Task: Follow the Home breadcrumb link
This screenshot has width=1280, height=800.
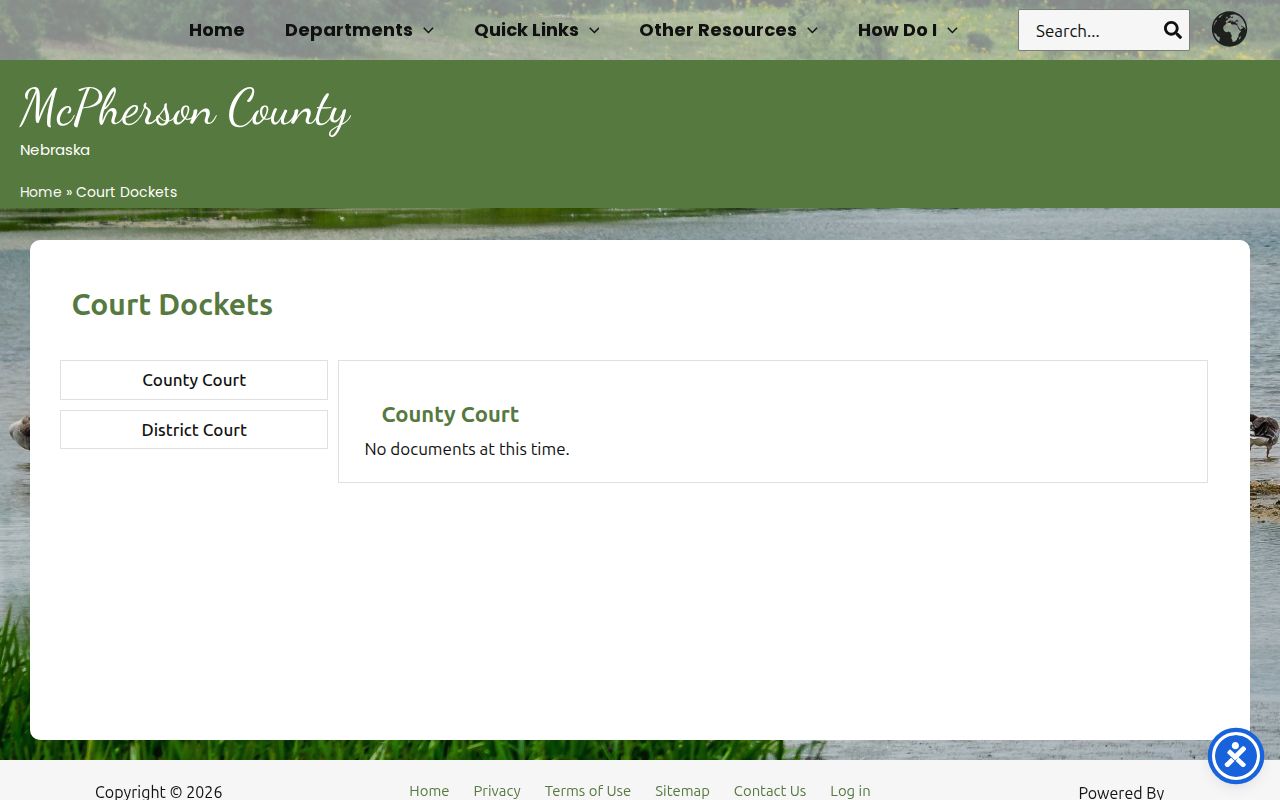Action: click(41, 192)
